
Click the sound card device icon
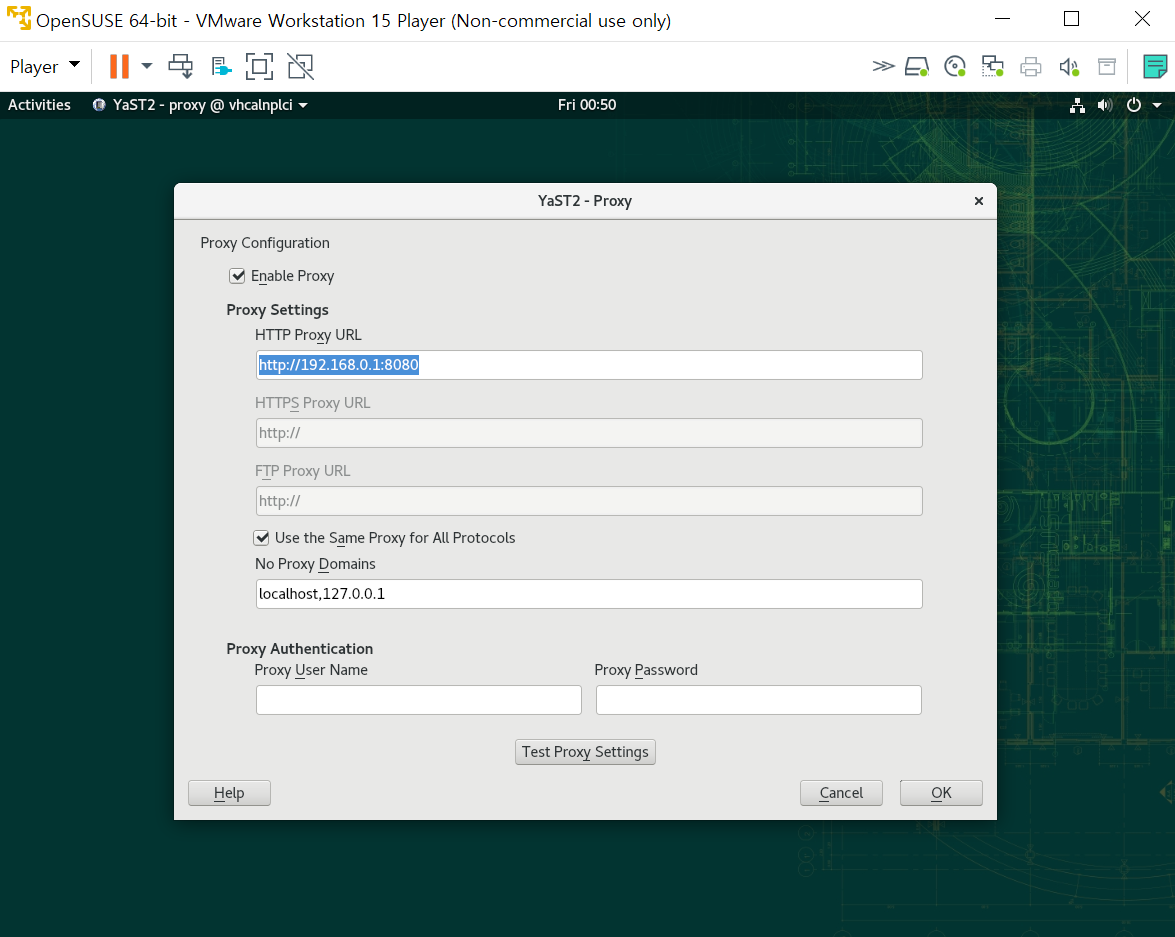(x=1069, y=67)
